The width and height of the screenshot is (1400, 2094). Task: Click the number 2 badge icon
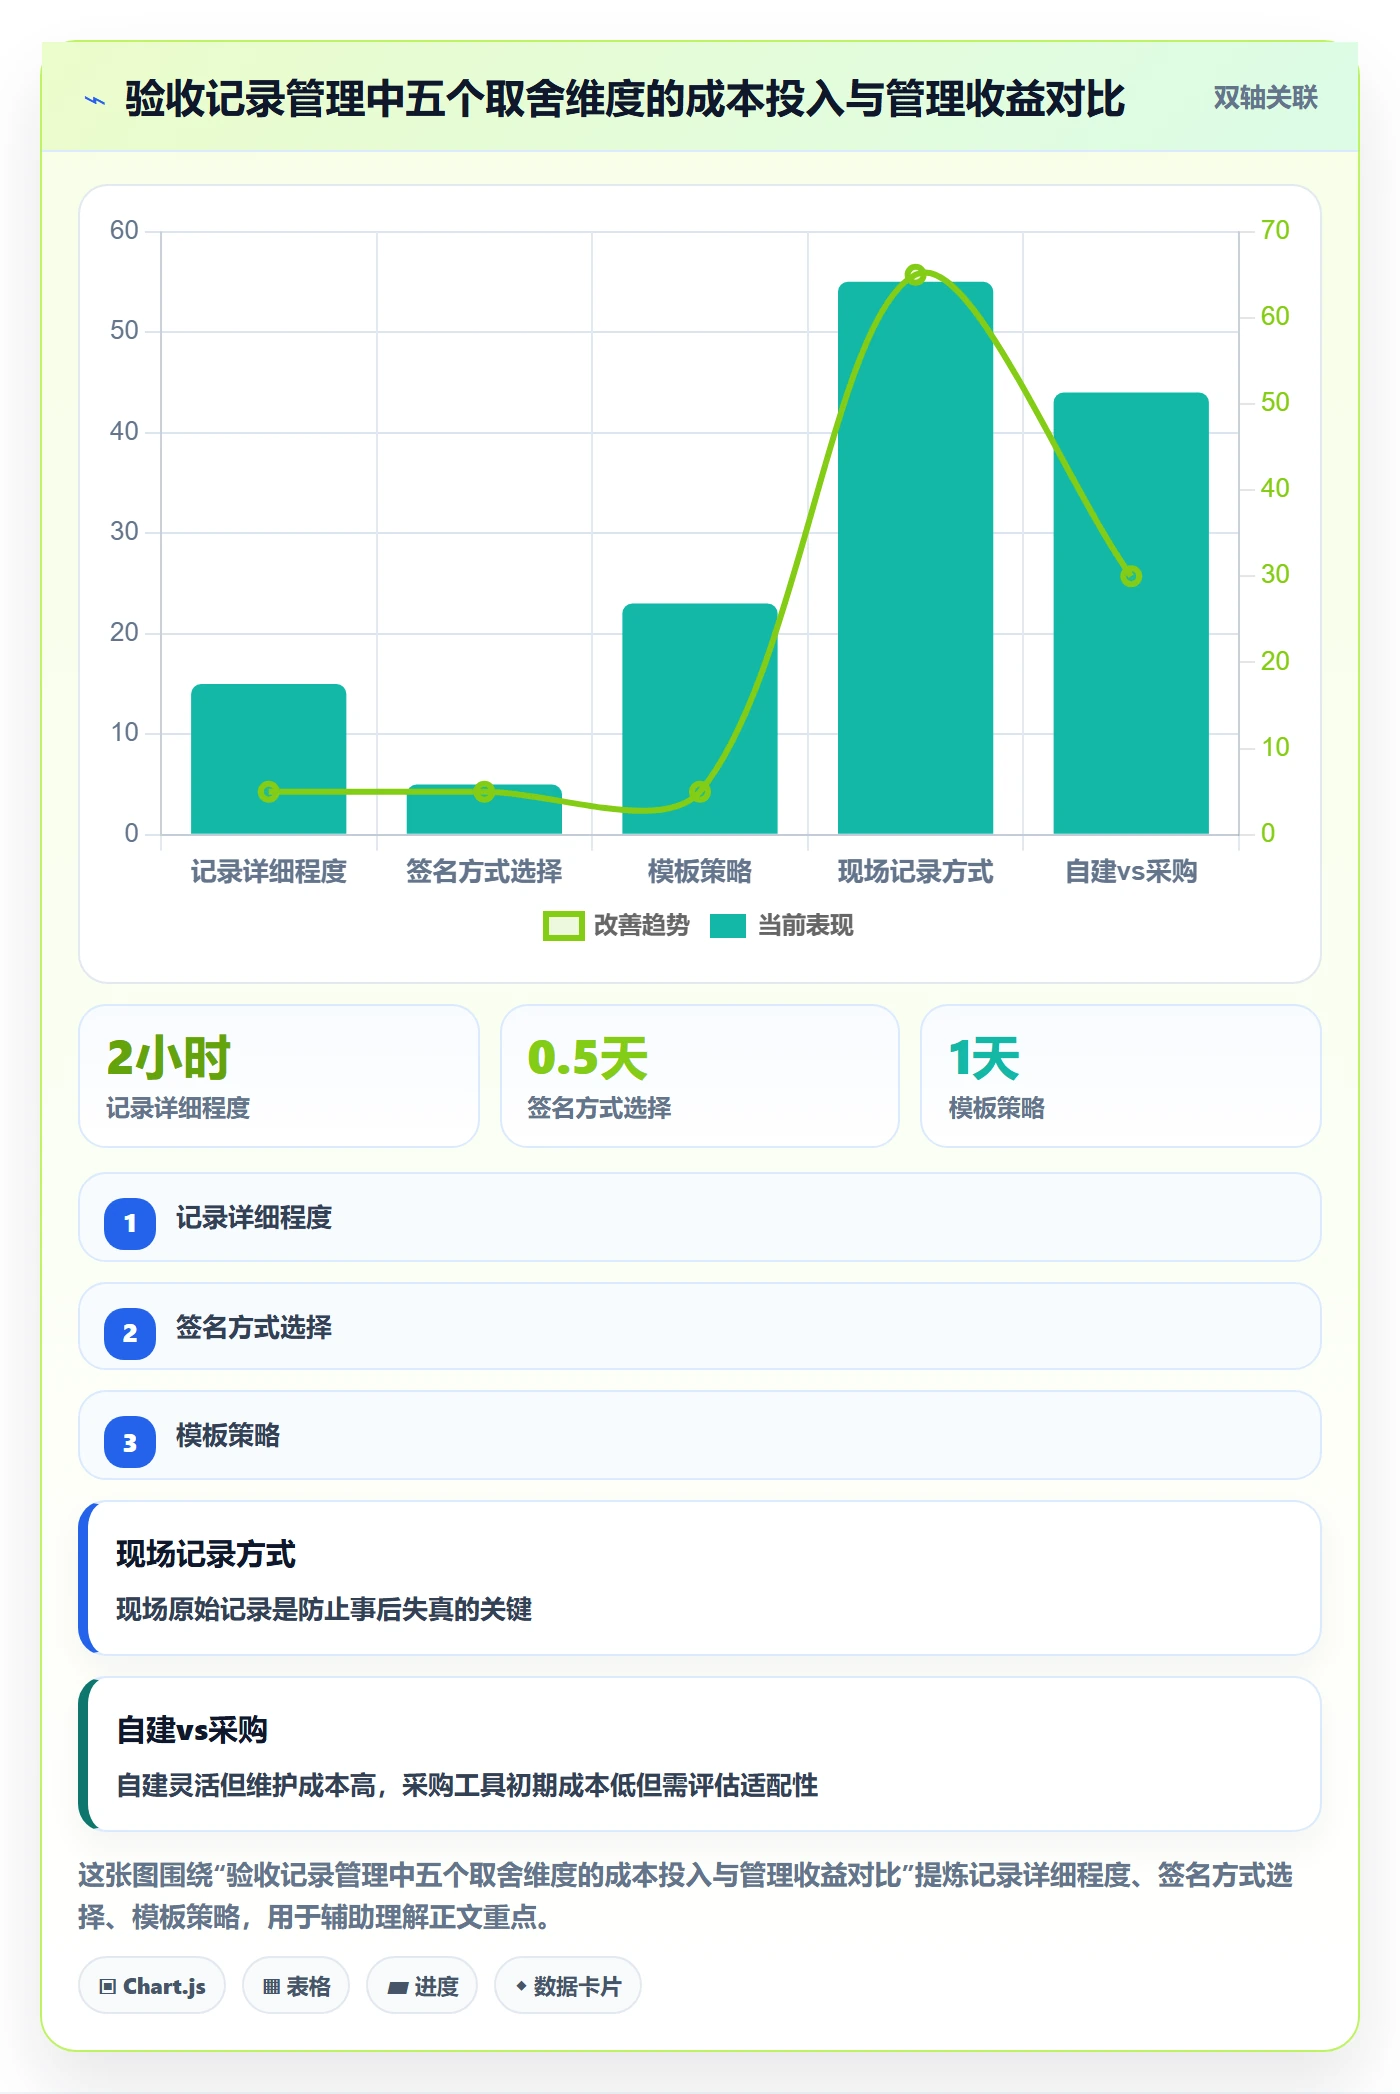(130, 1333)
